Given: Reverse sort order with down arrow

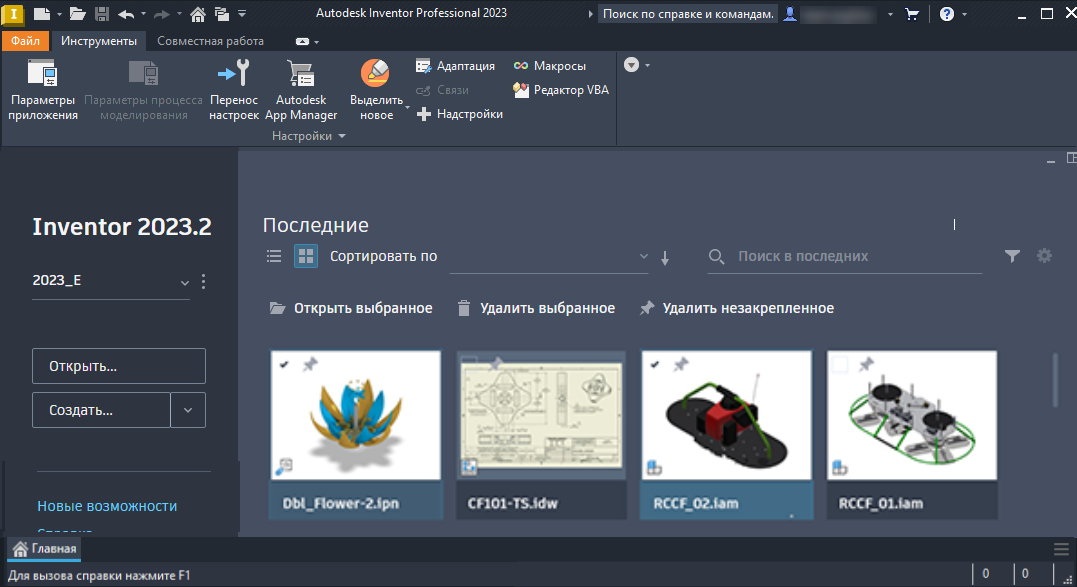Looking at the screenshot, I should click(665, 257).
